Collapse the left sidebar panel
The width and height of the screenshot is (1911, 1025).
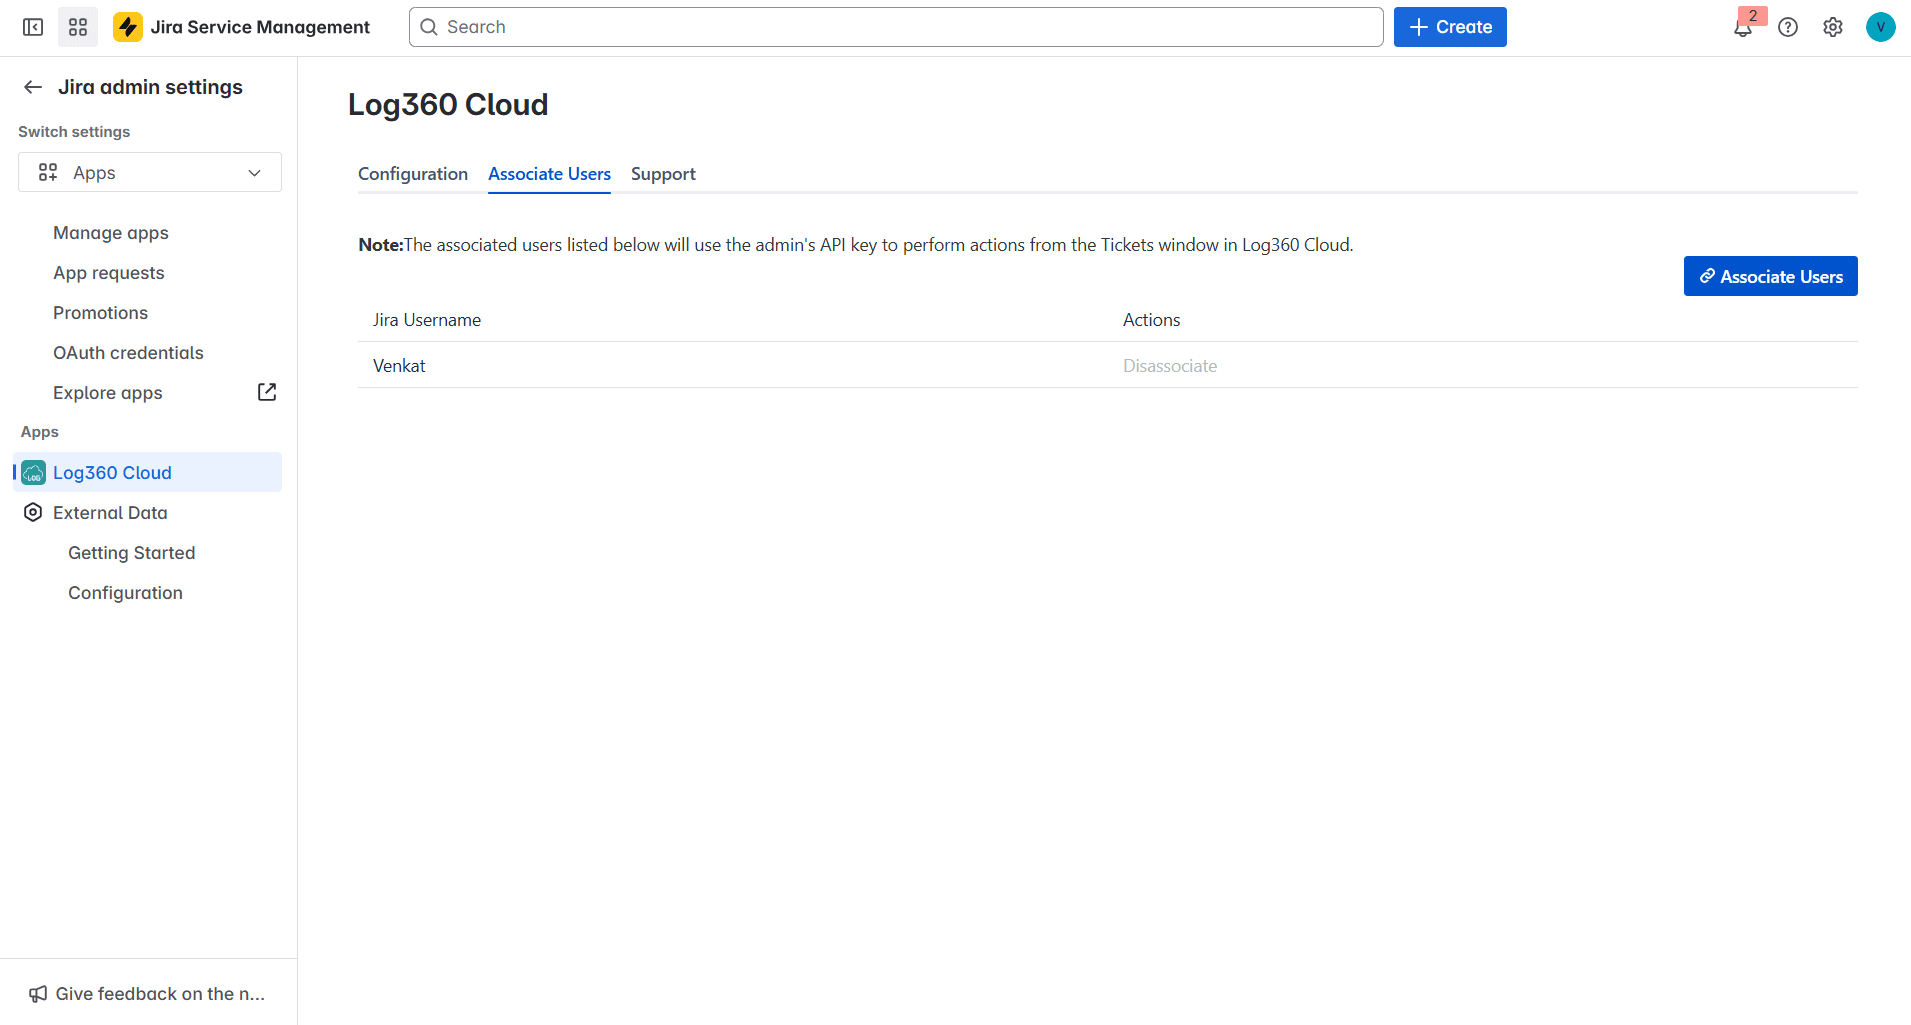33,27
